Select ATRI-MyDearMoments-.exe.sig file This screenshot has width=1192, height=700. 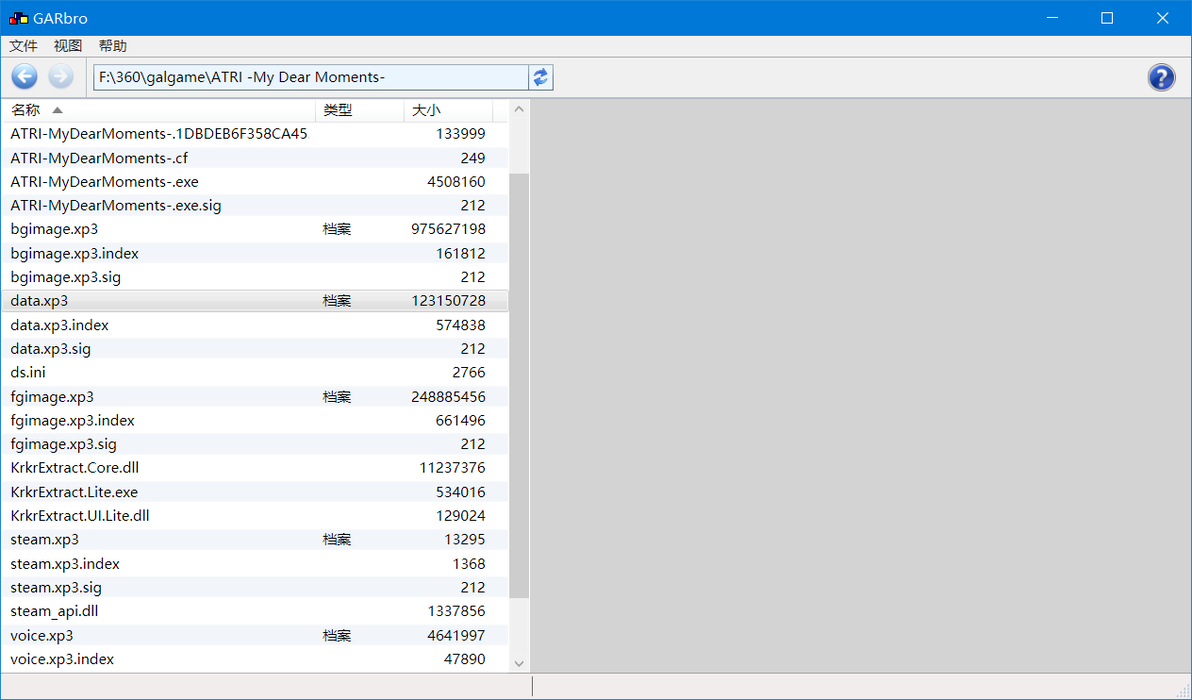(255, 205)
